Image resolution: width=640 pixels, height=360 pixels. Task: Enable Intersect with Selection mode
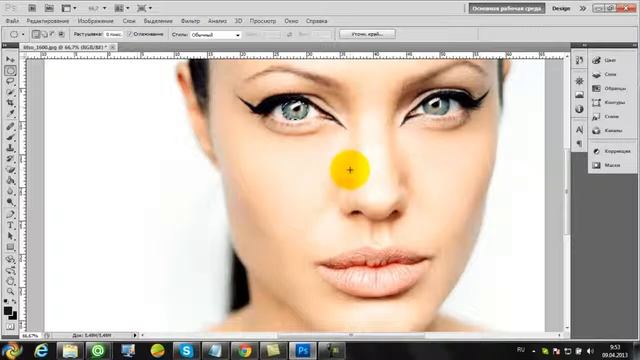point(61,34)
